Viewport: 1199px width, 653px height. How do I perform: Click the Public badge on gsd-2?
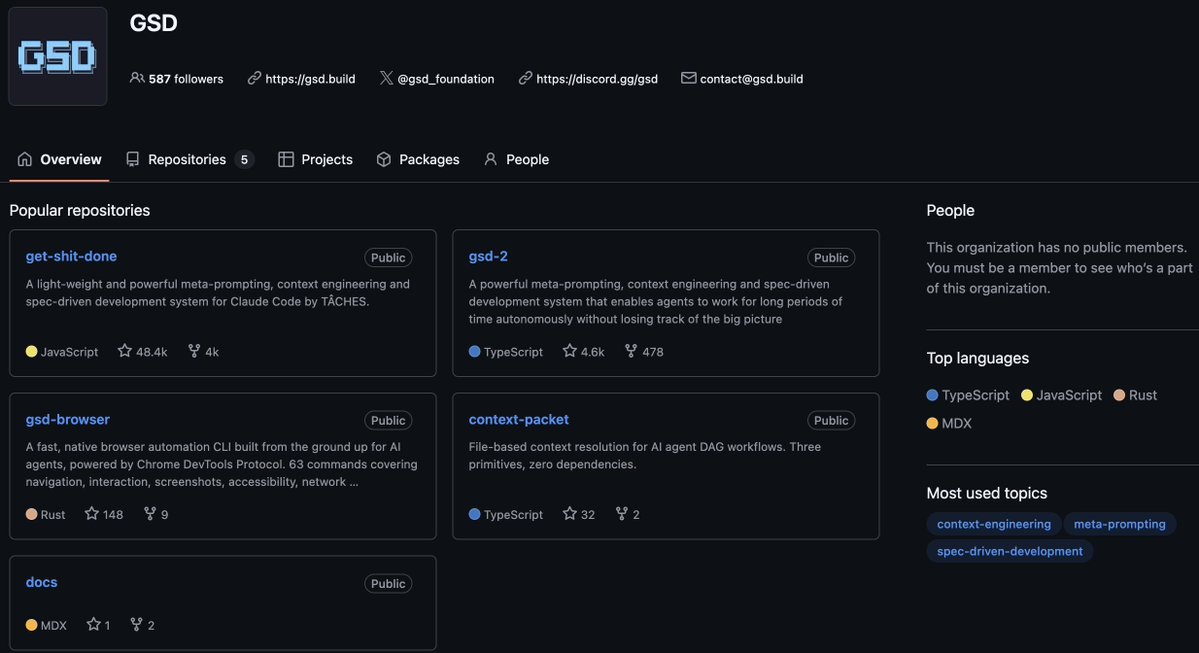click(830, 258)
